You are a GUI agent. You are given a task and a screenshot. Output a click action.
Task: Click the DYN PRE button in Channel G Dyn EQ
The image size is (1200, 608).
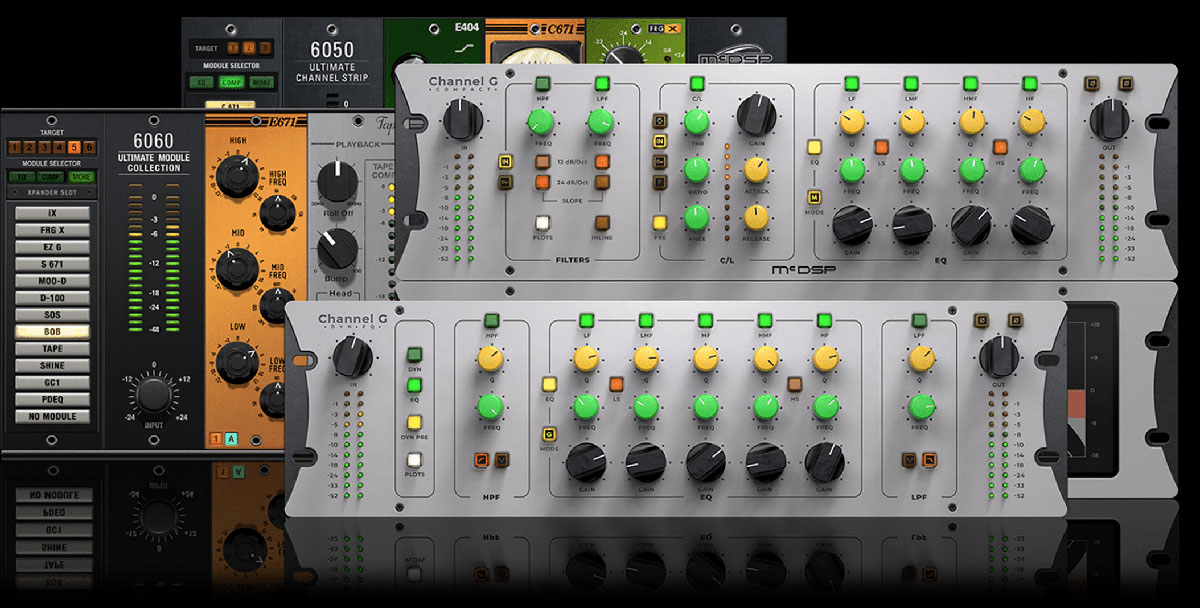point(414,422)
